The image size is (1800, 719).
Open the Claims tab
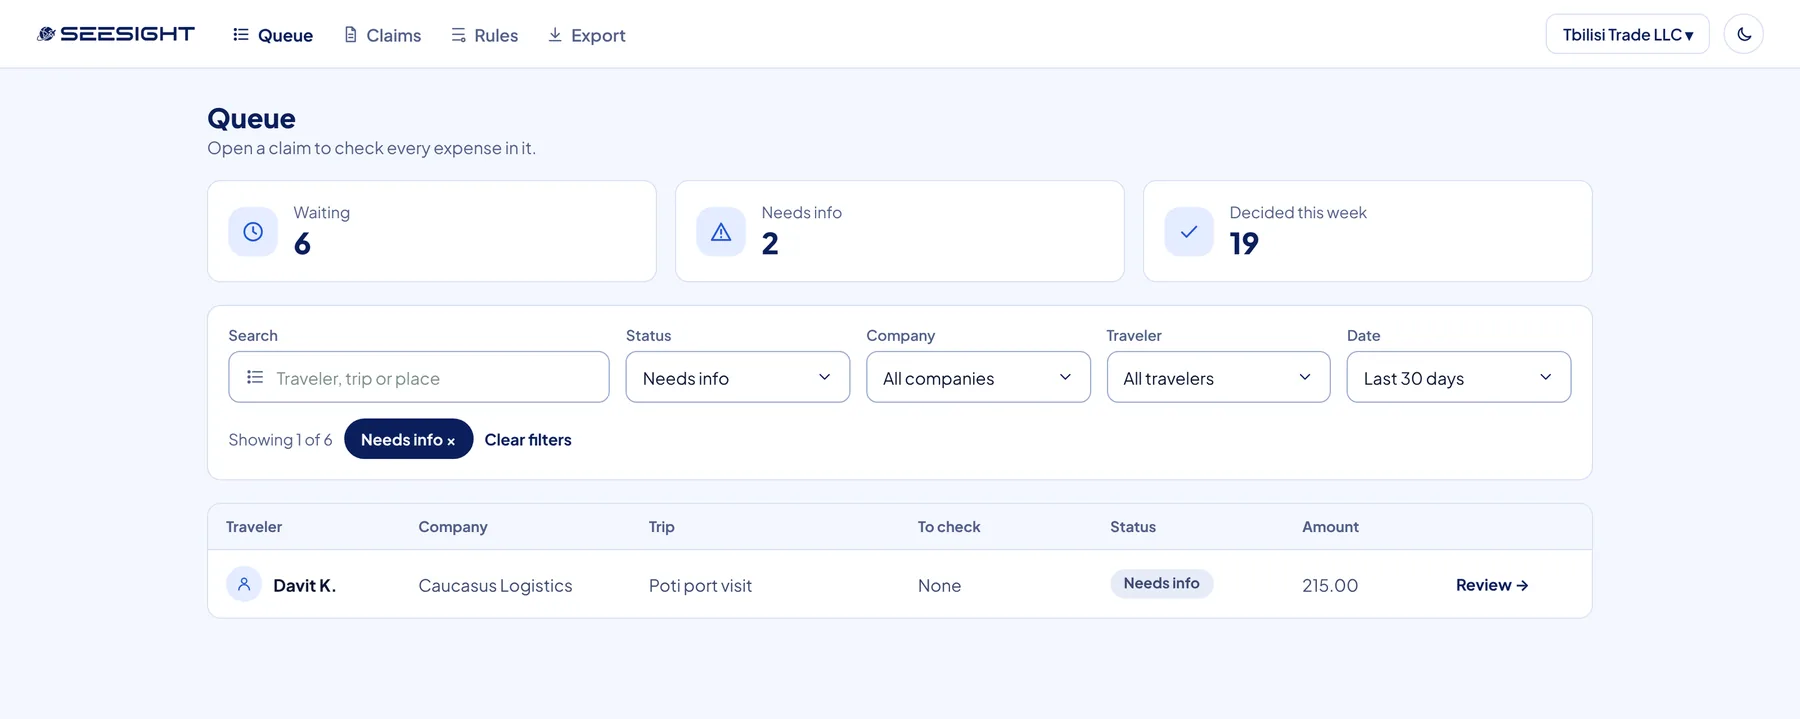pyautogui.click(x=383, y=35)
